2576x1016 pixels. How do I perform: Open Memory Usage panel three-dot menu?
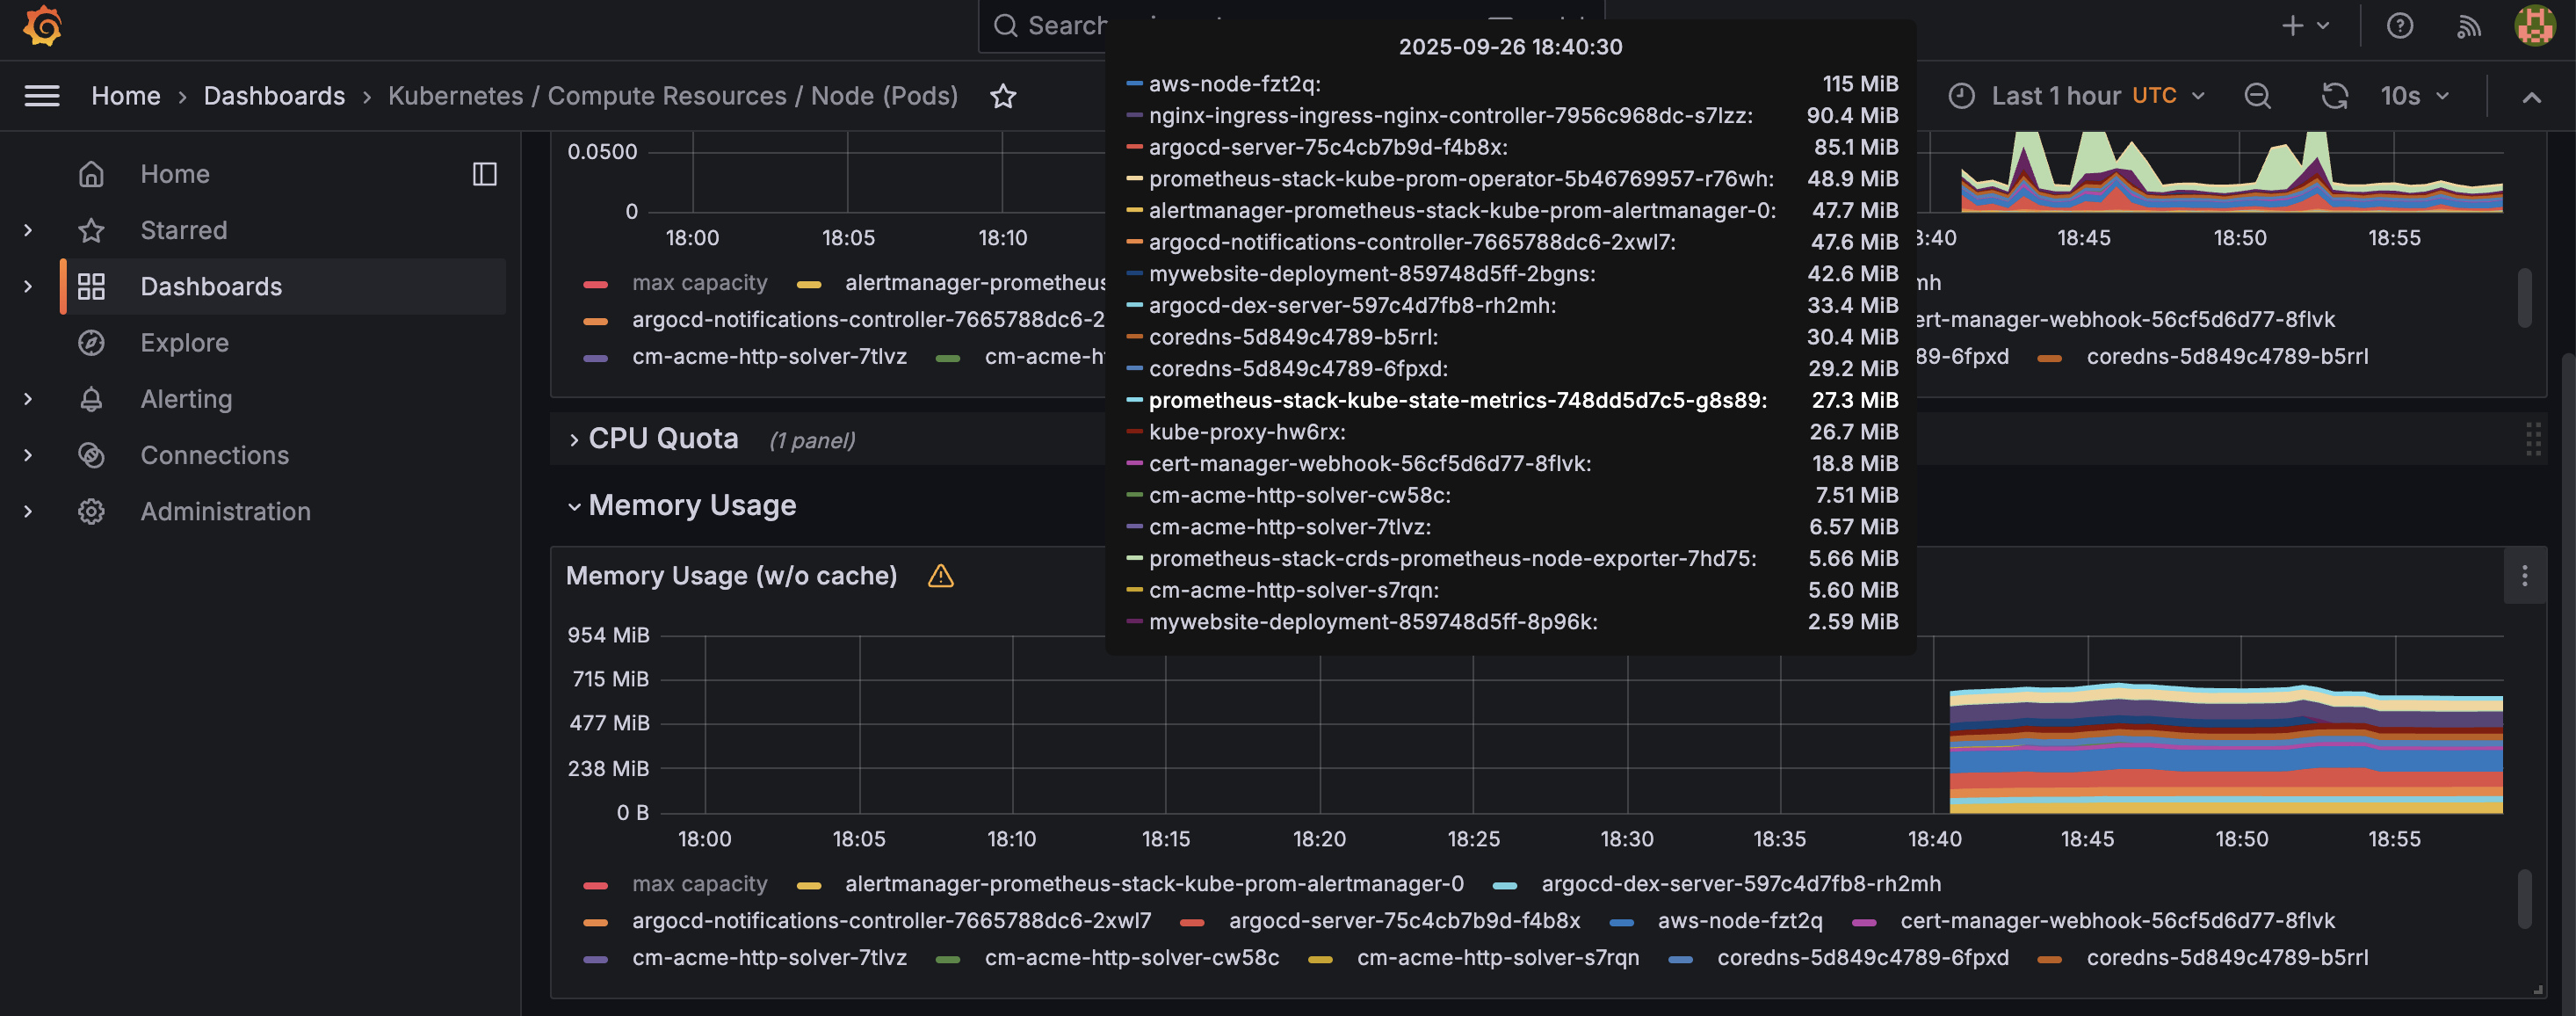[2524, 576]
